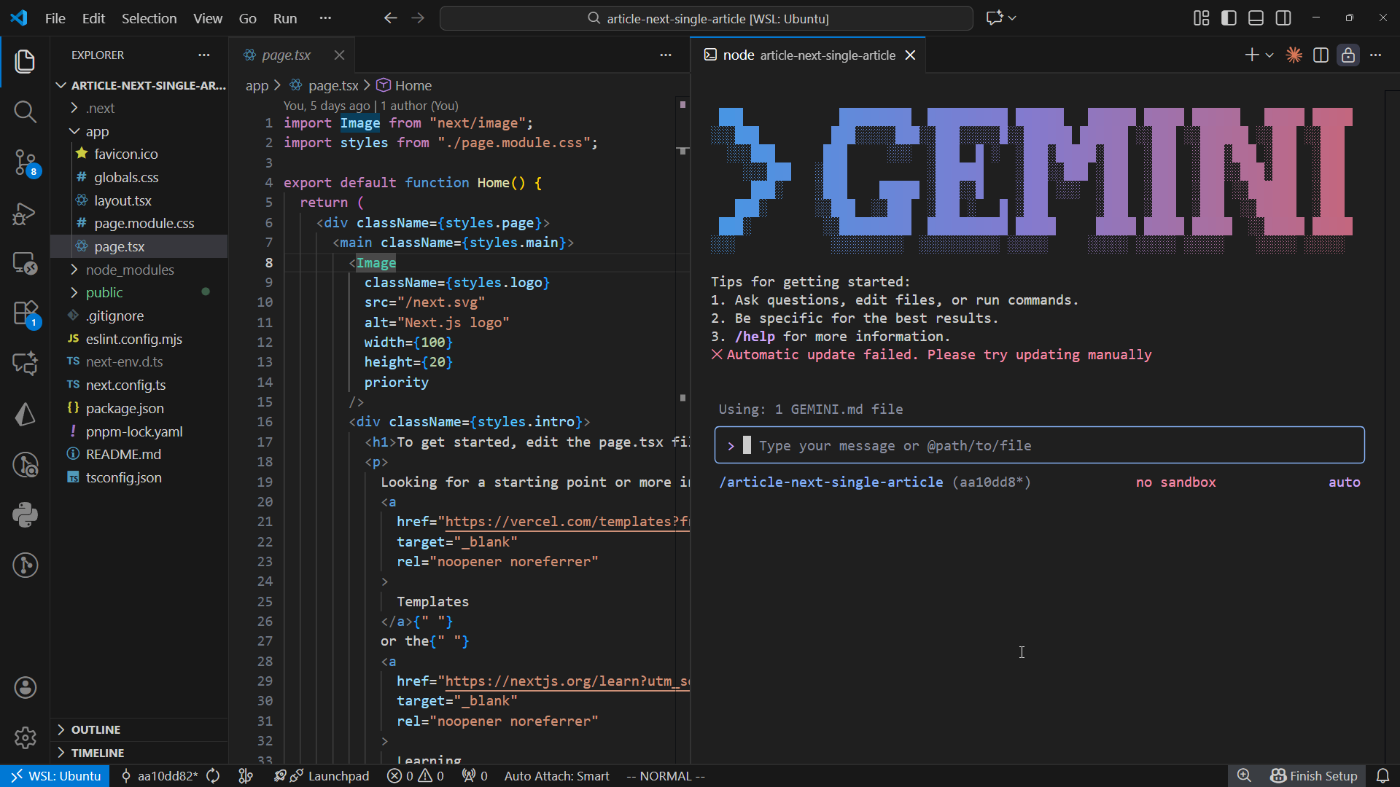Go forward with the title bar right arrow

click(x=418, y=18)
